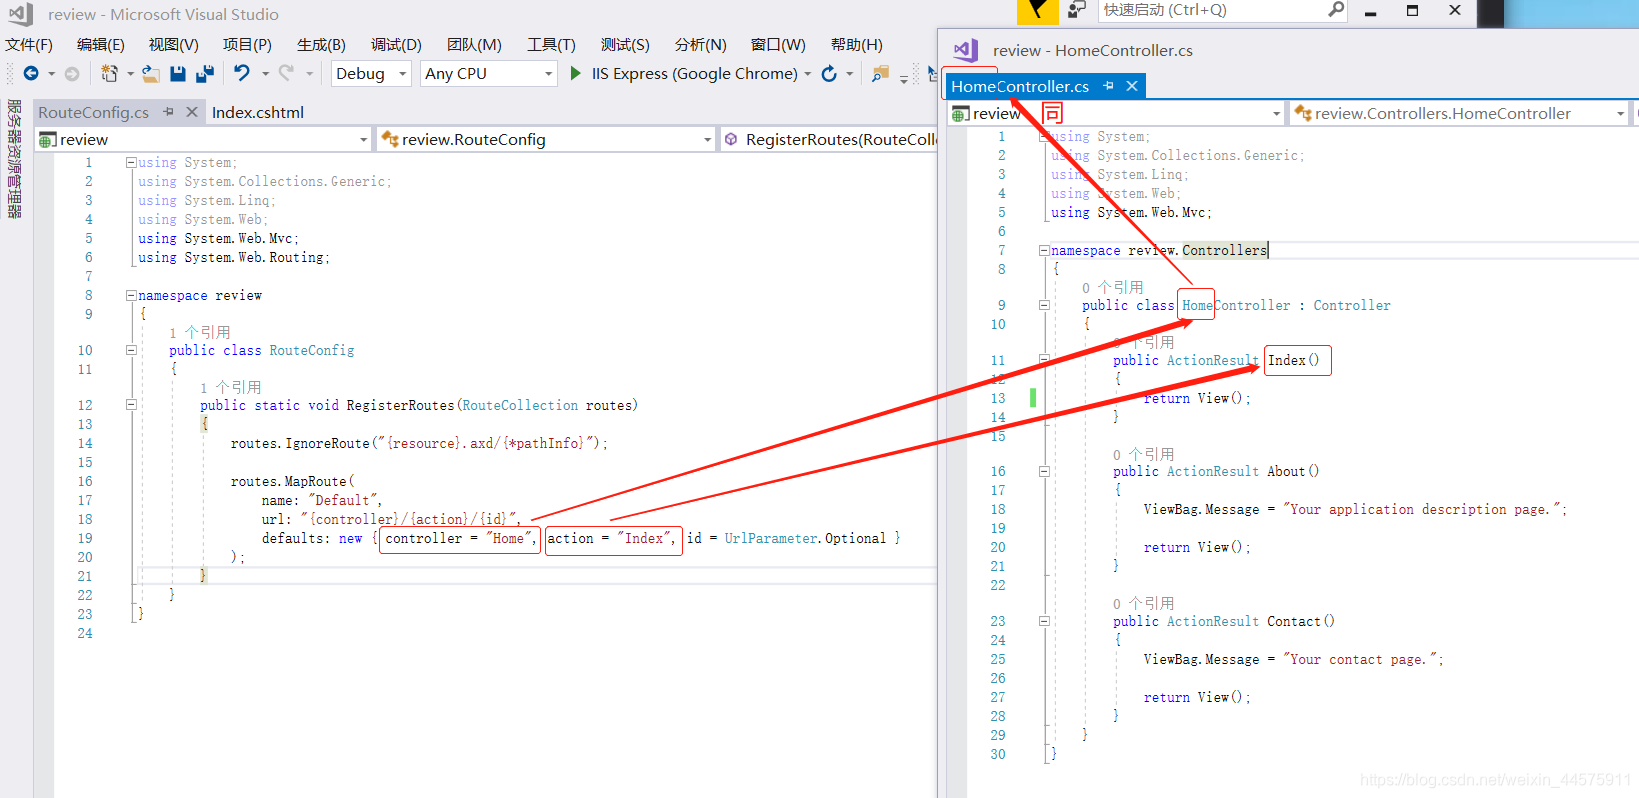Click the references link above RegisterRoutes method
This screenshot has width=1639, height=798.
pos(231,387)
